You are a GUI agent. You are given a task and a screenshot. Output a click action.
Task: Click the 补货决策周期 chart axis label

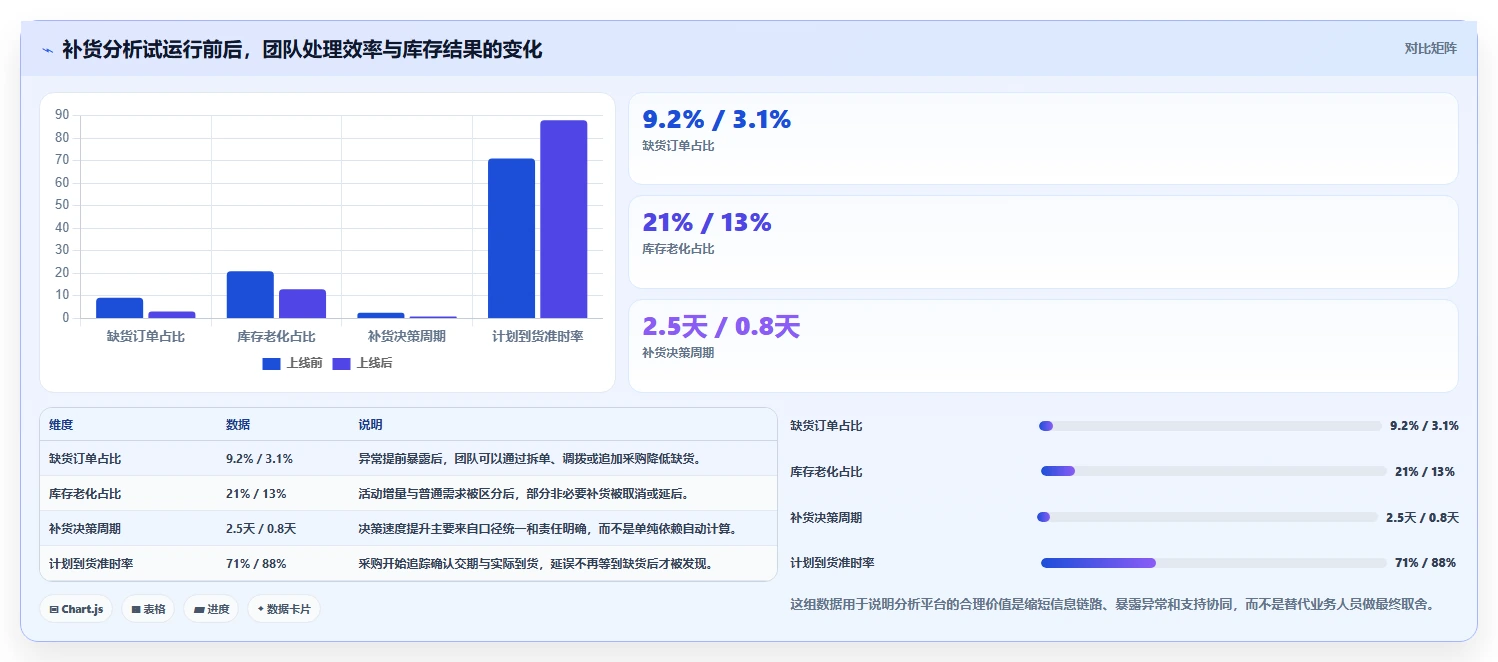[407, 337]
